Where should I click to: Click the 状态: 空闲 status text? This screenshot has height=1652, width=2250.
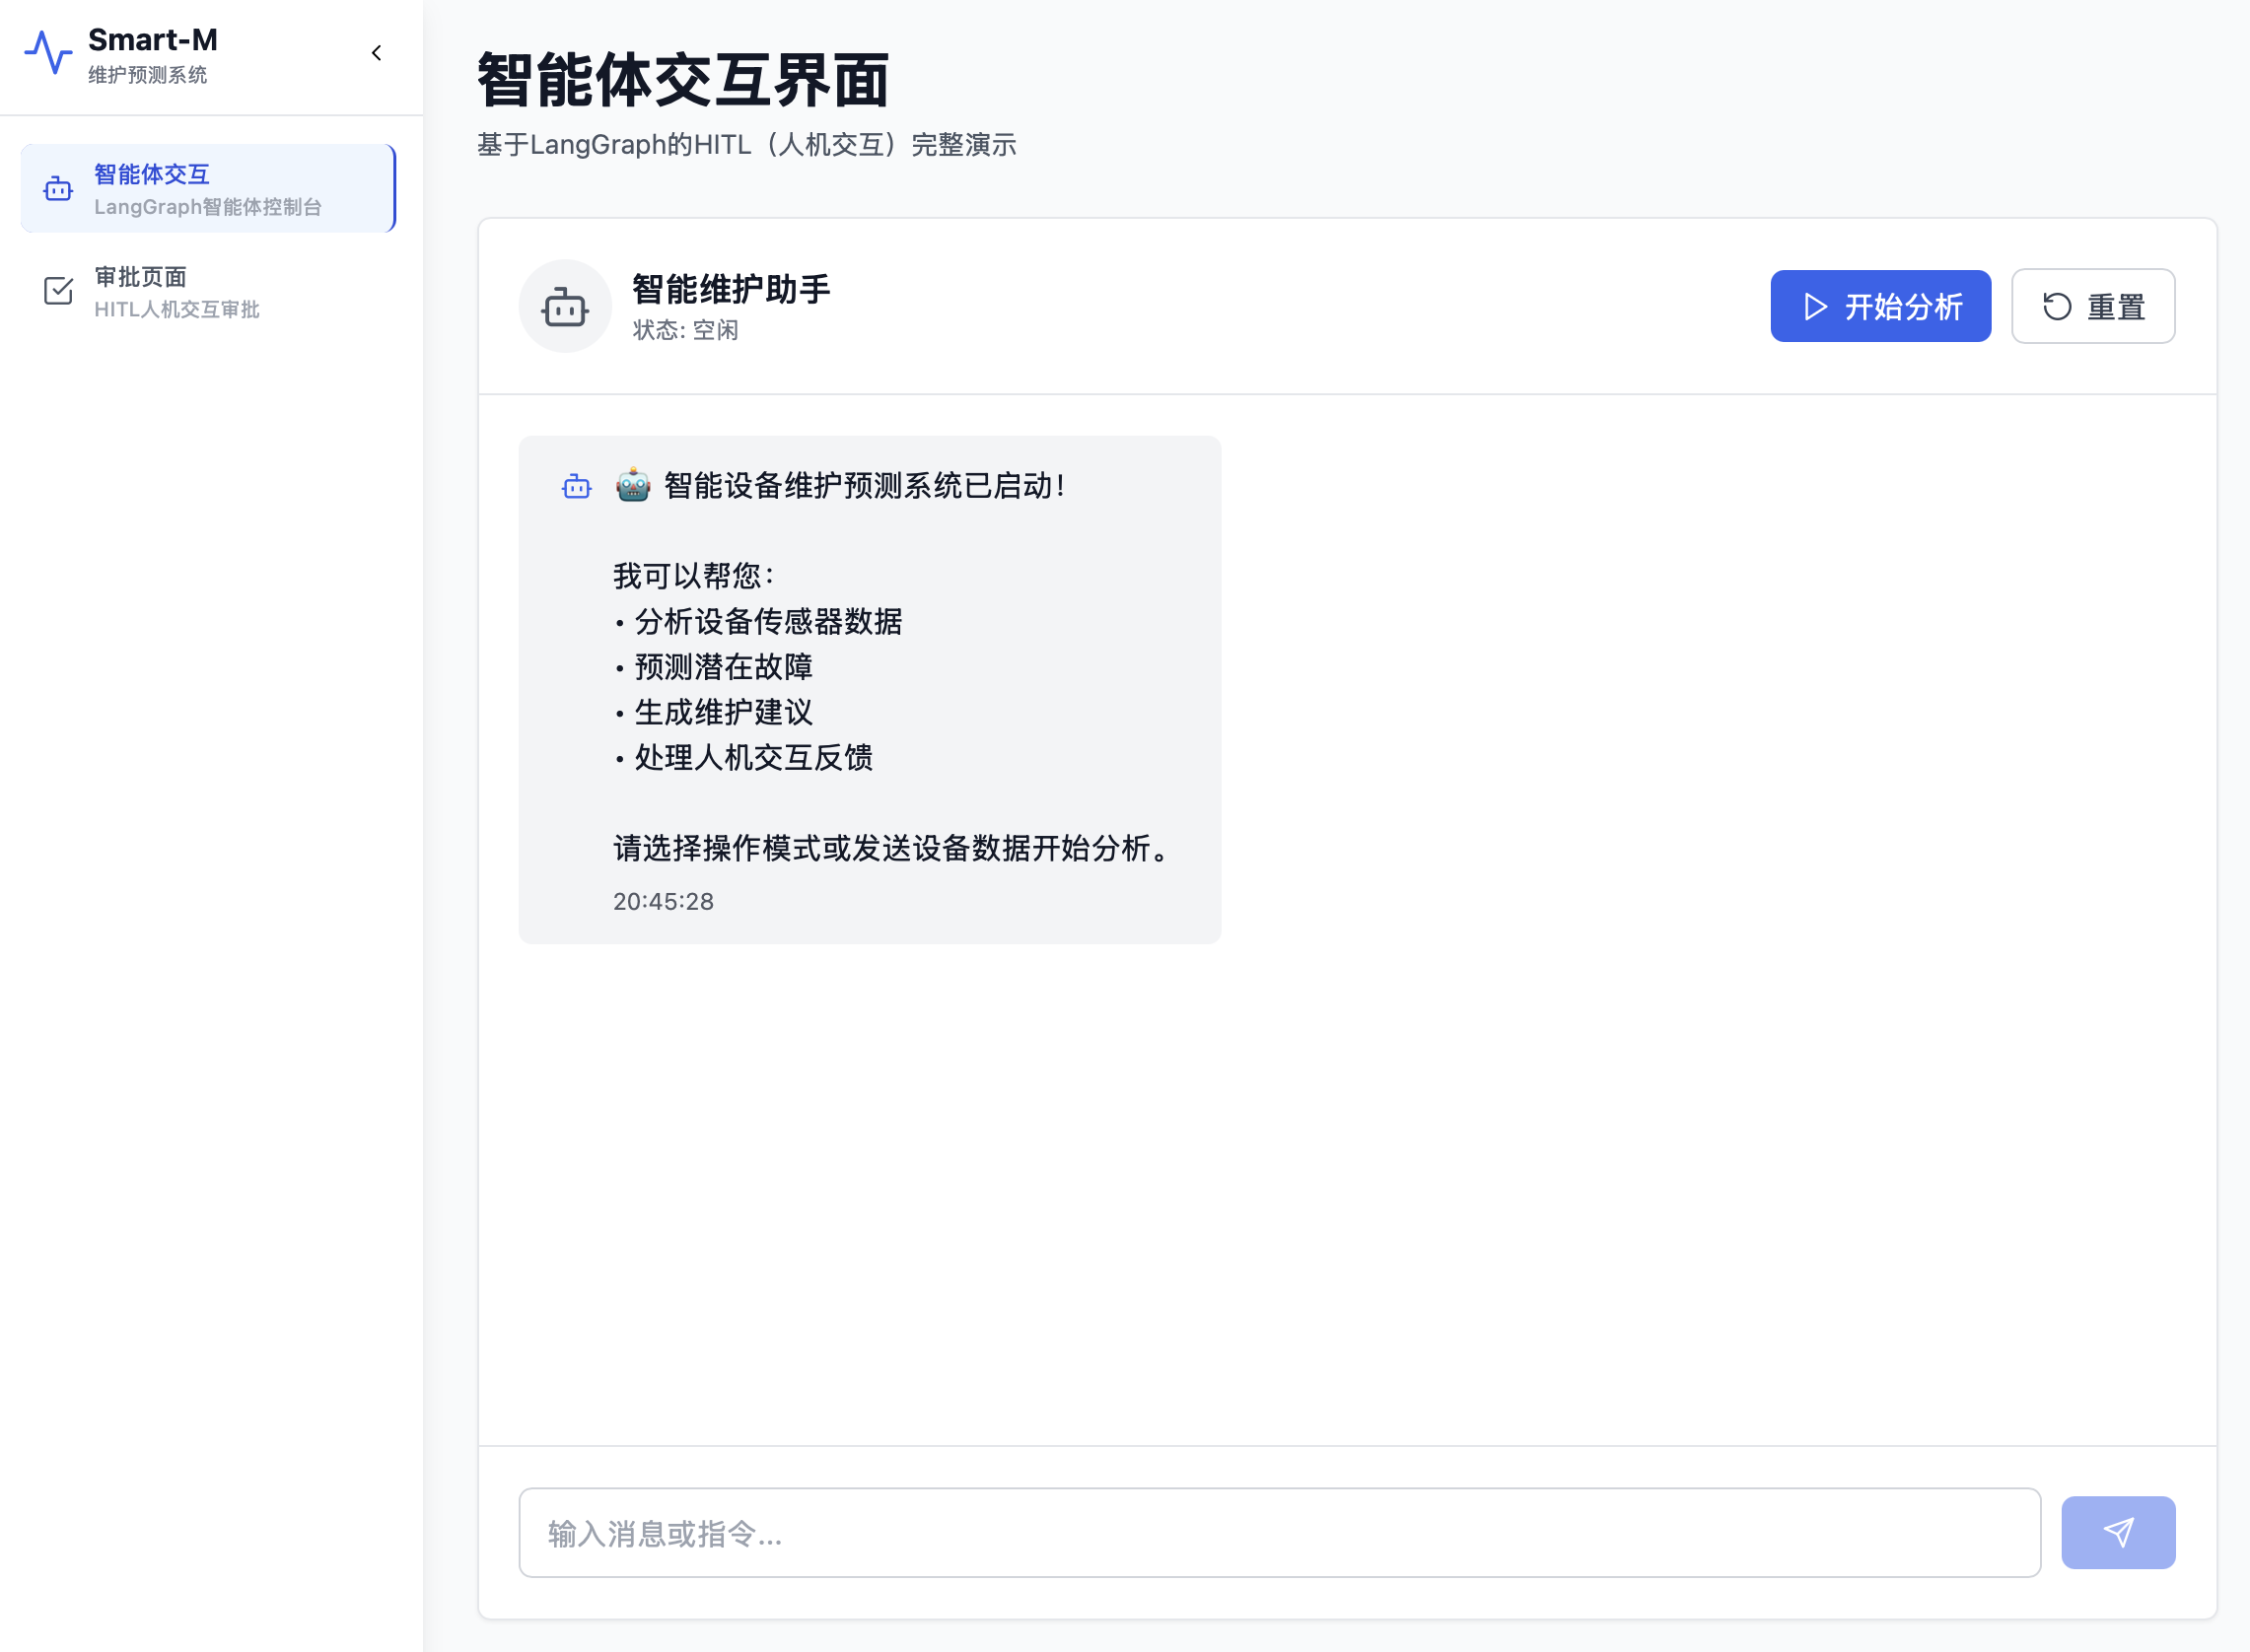(685, 330)
